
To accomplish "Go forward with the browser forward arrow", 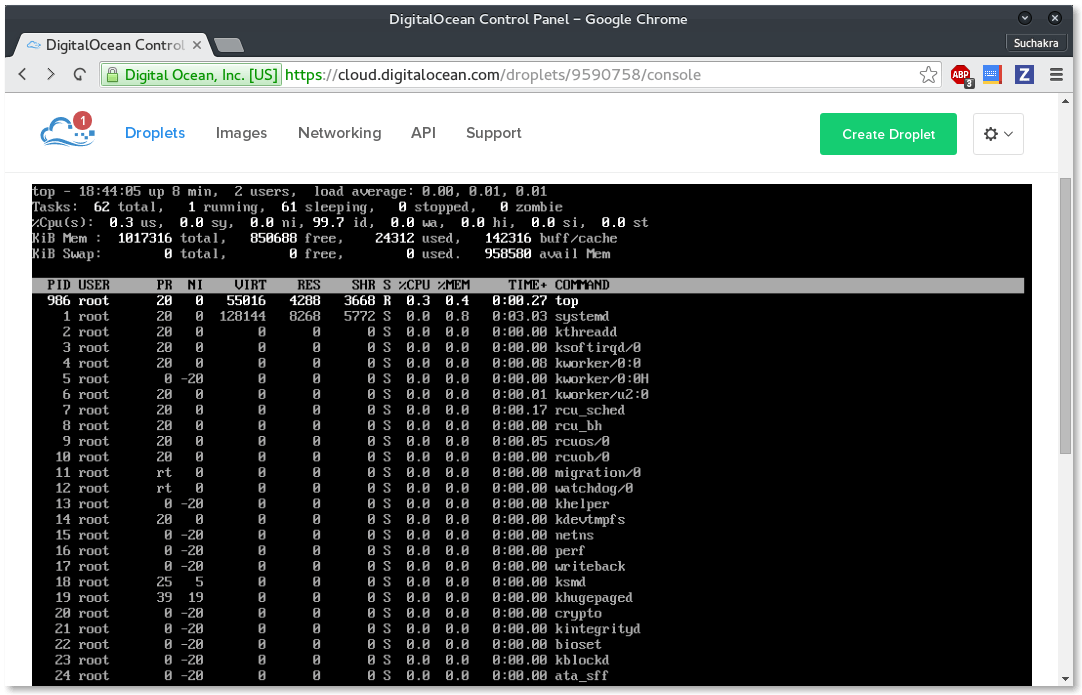I will (x=50, y=75).
